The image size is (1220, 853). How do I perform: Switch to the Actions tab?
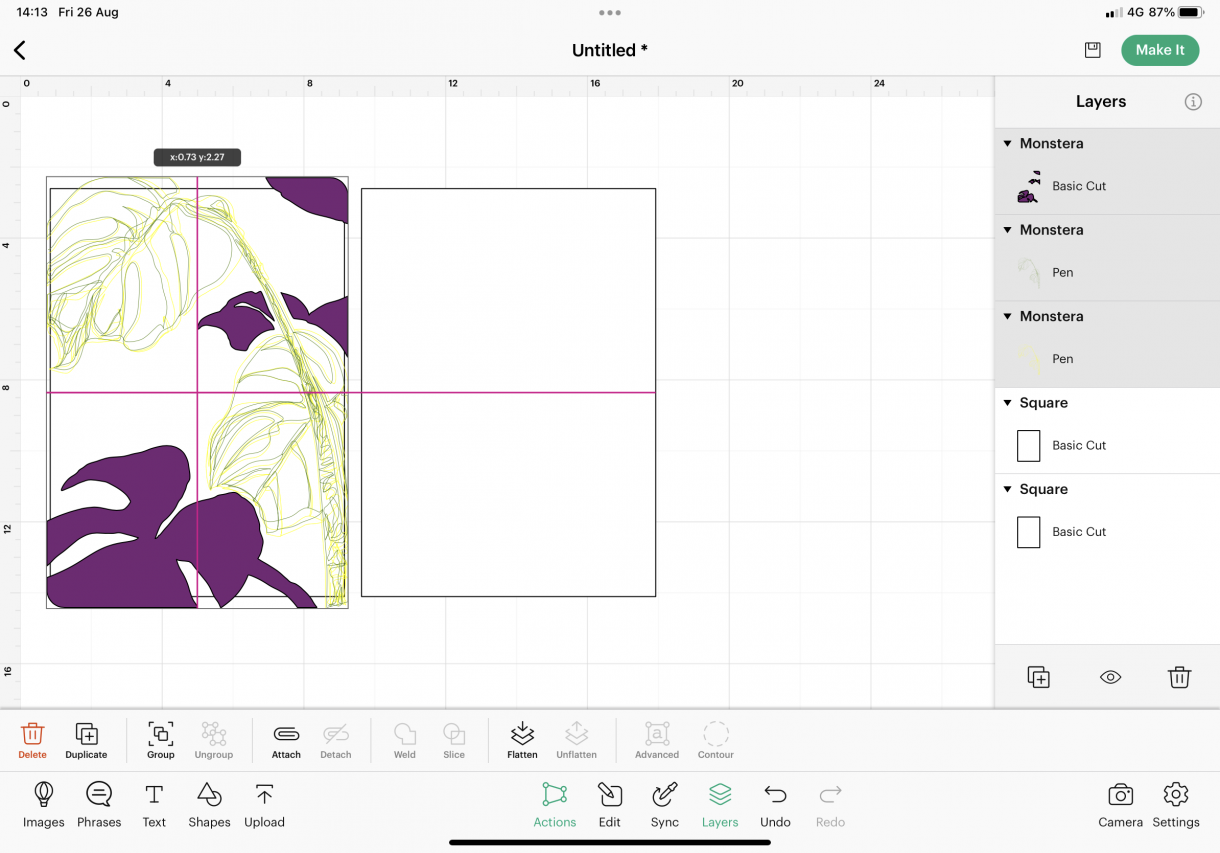click(554, 806)
